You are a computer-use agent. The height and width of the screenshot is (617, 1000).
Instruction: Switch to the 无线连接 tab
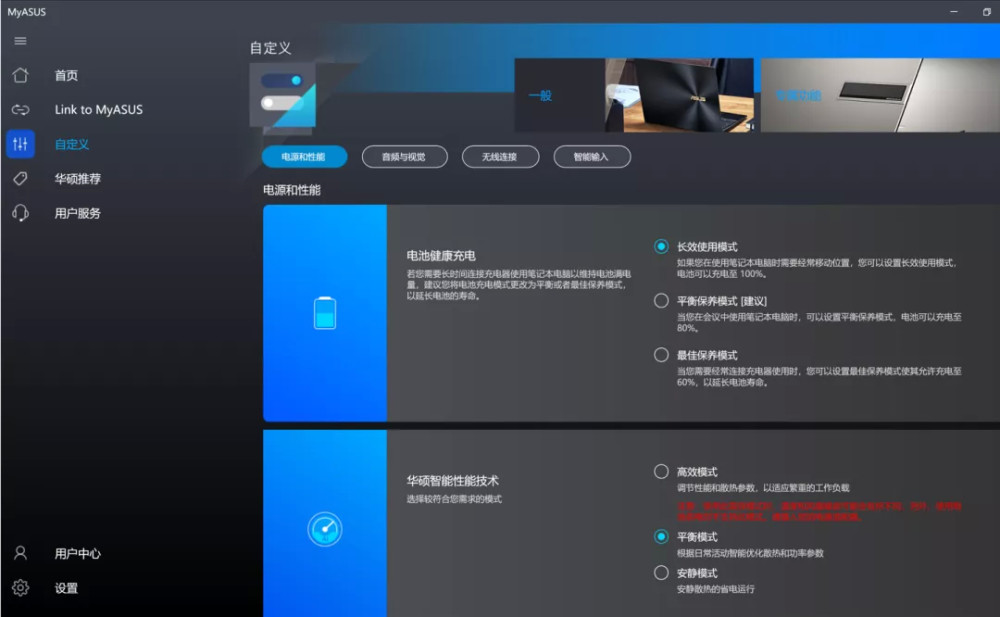[500, 157]
